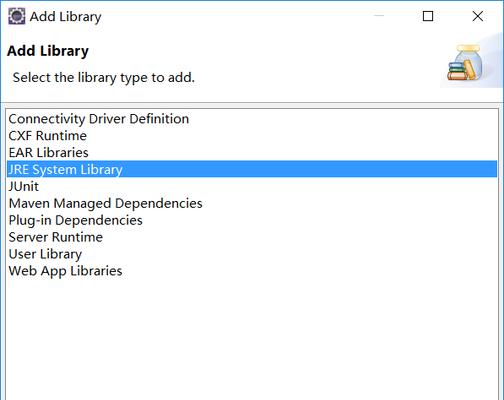Click the Add Library title bar text
This screenshot has height=400, width=504.
(65, 16)
